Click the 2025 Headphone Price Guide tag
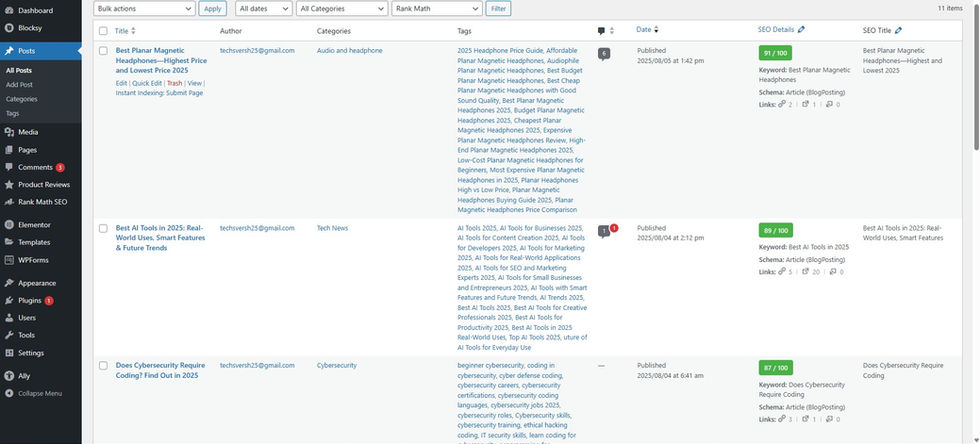This screenshot has width=980, height=444. coord(501,51)
